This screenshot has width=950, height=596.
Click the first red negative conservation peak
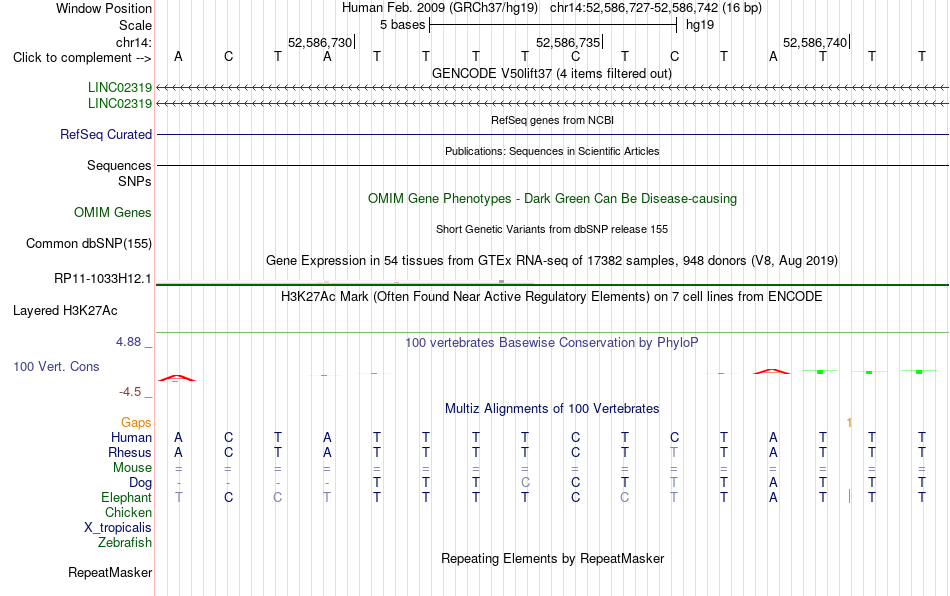pos(176,378)
